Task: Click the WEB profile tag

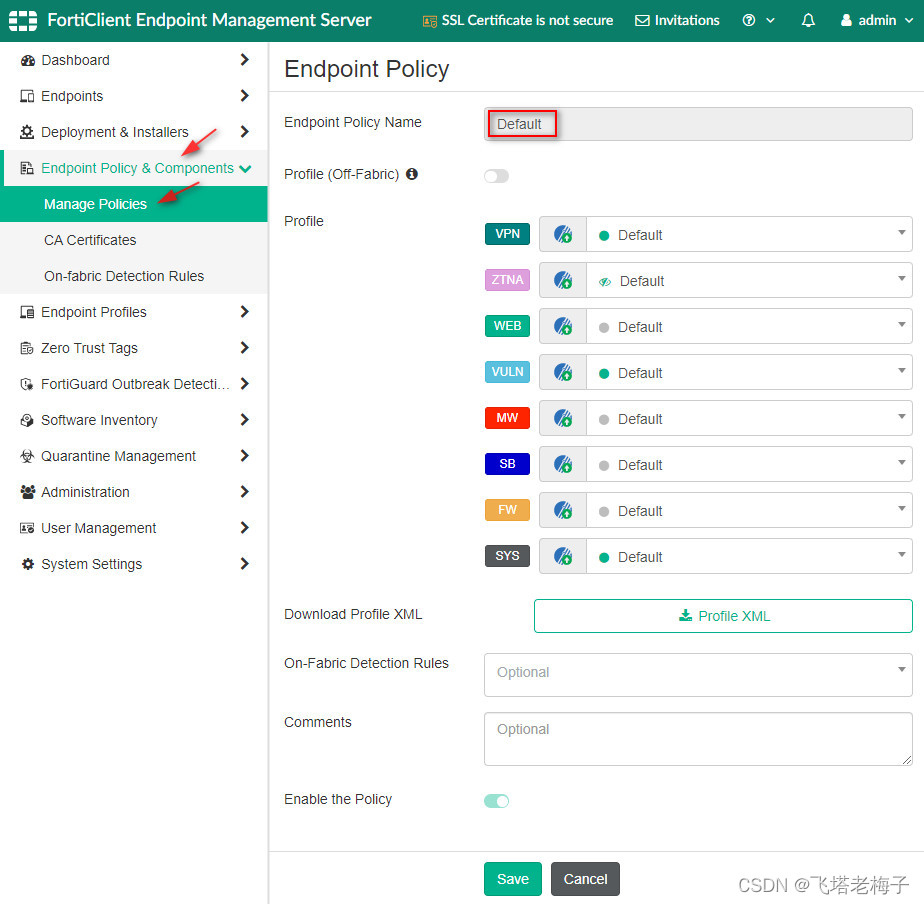Action: (507, 326)
